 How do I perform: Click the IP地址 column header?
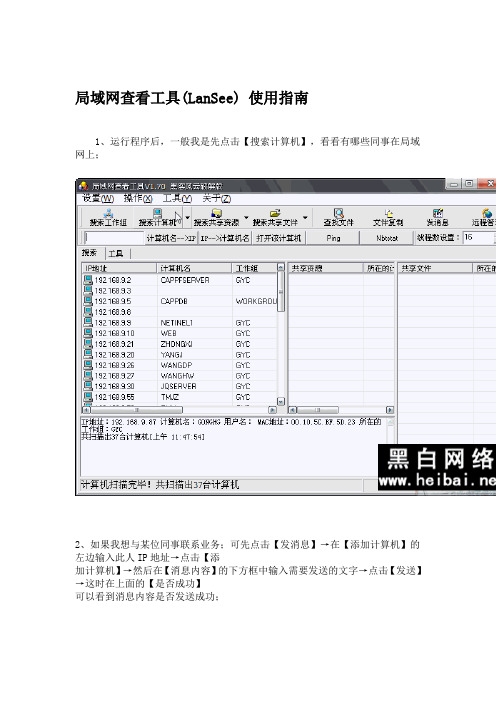coord(120,268)
